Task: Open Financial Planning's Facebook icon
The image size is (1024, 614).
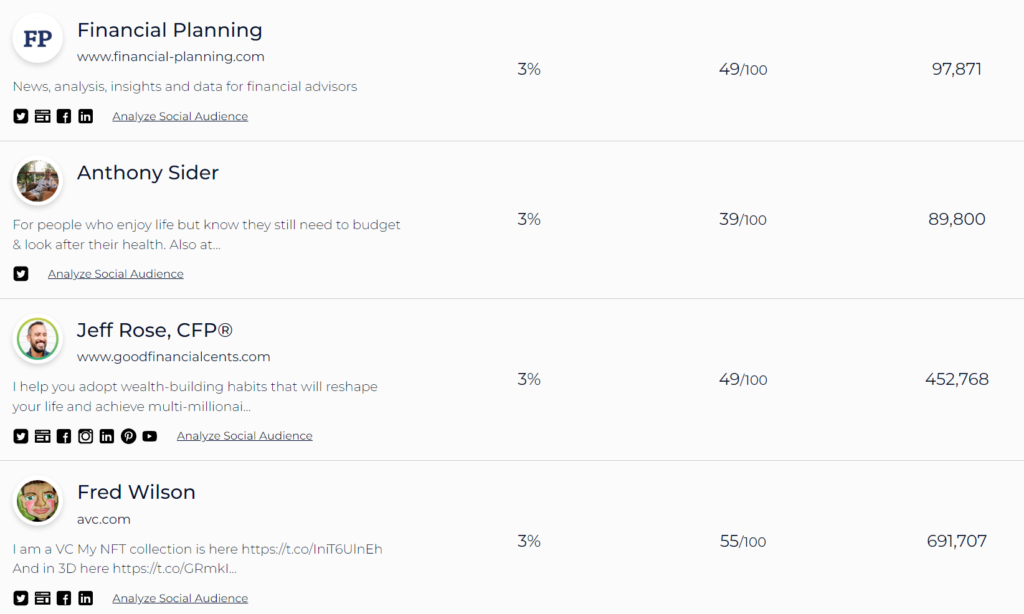Action: pyautogui.click(x=64, y=116)
